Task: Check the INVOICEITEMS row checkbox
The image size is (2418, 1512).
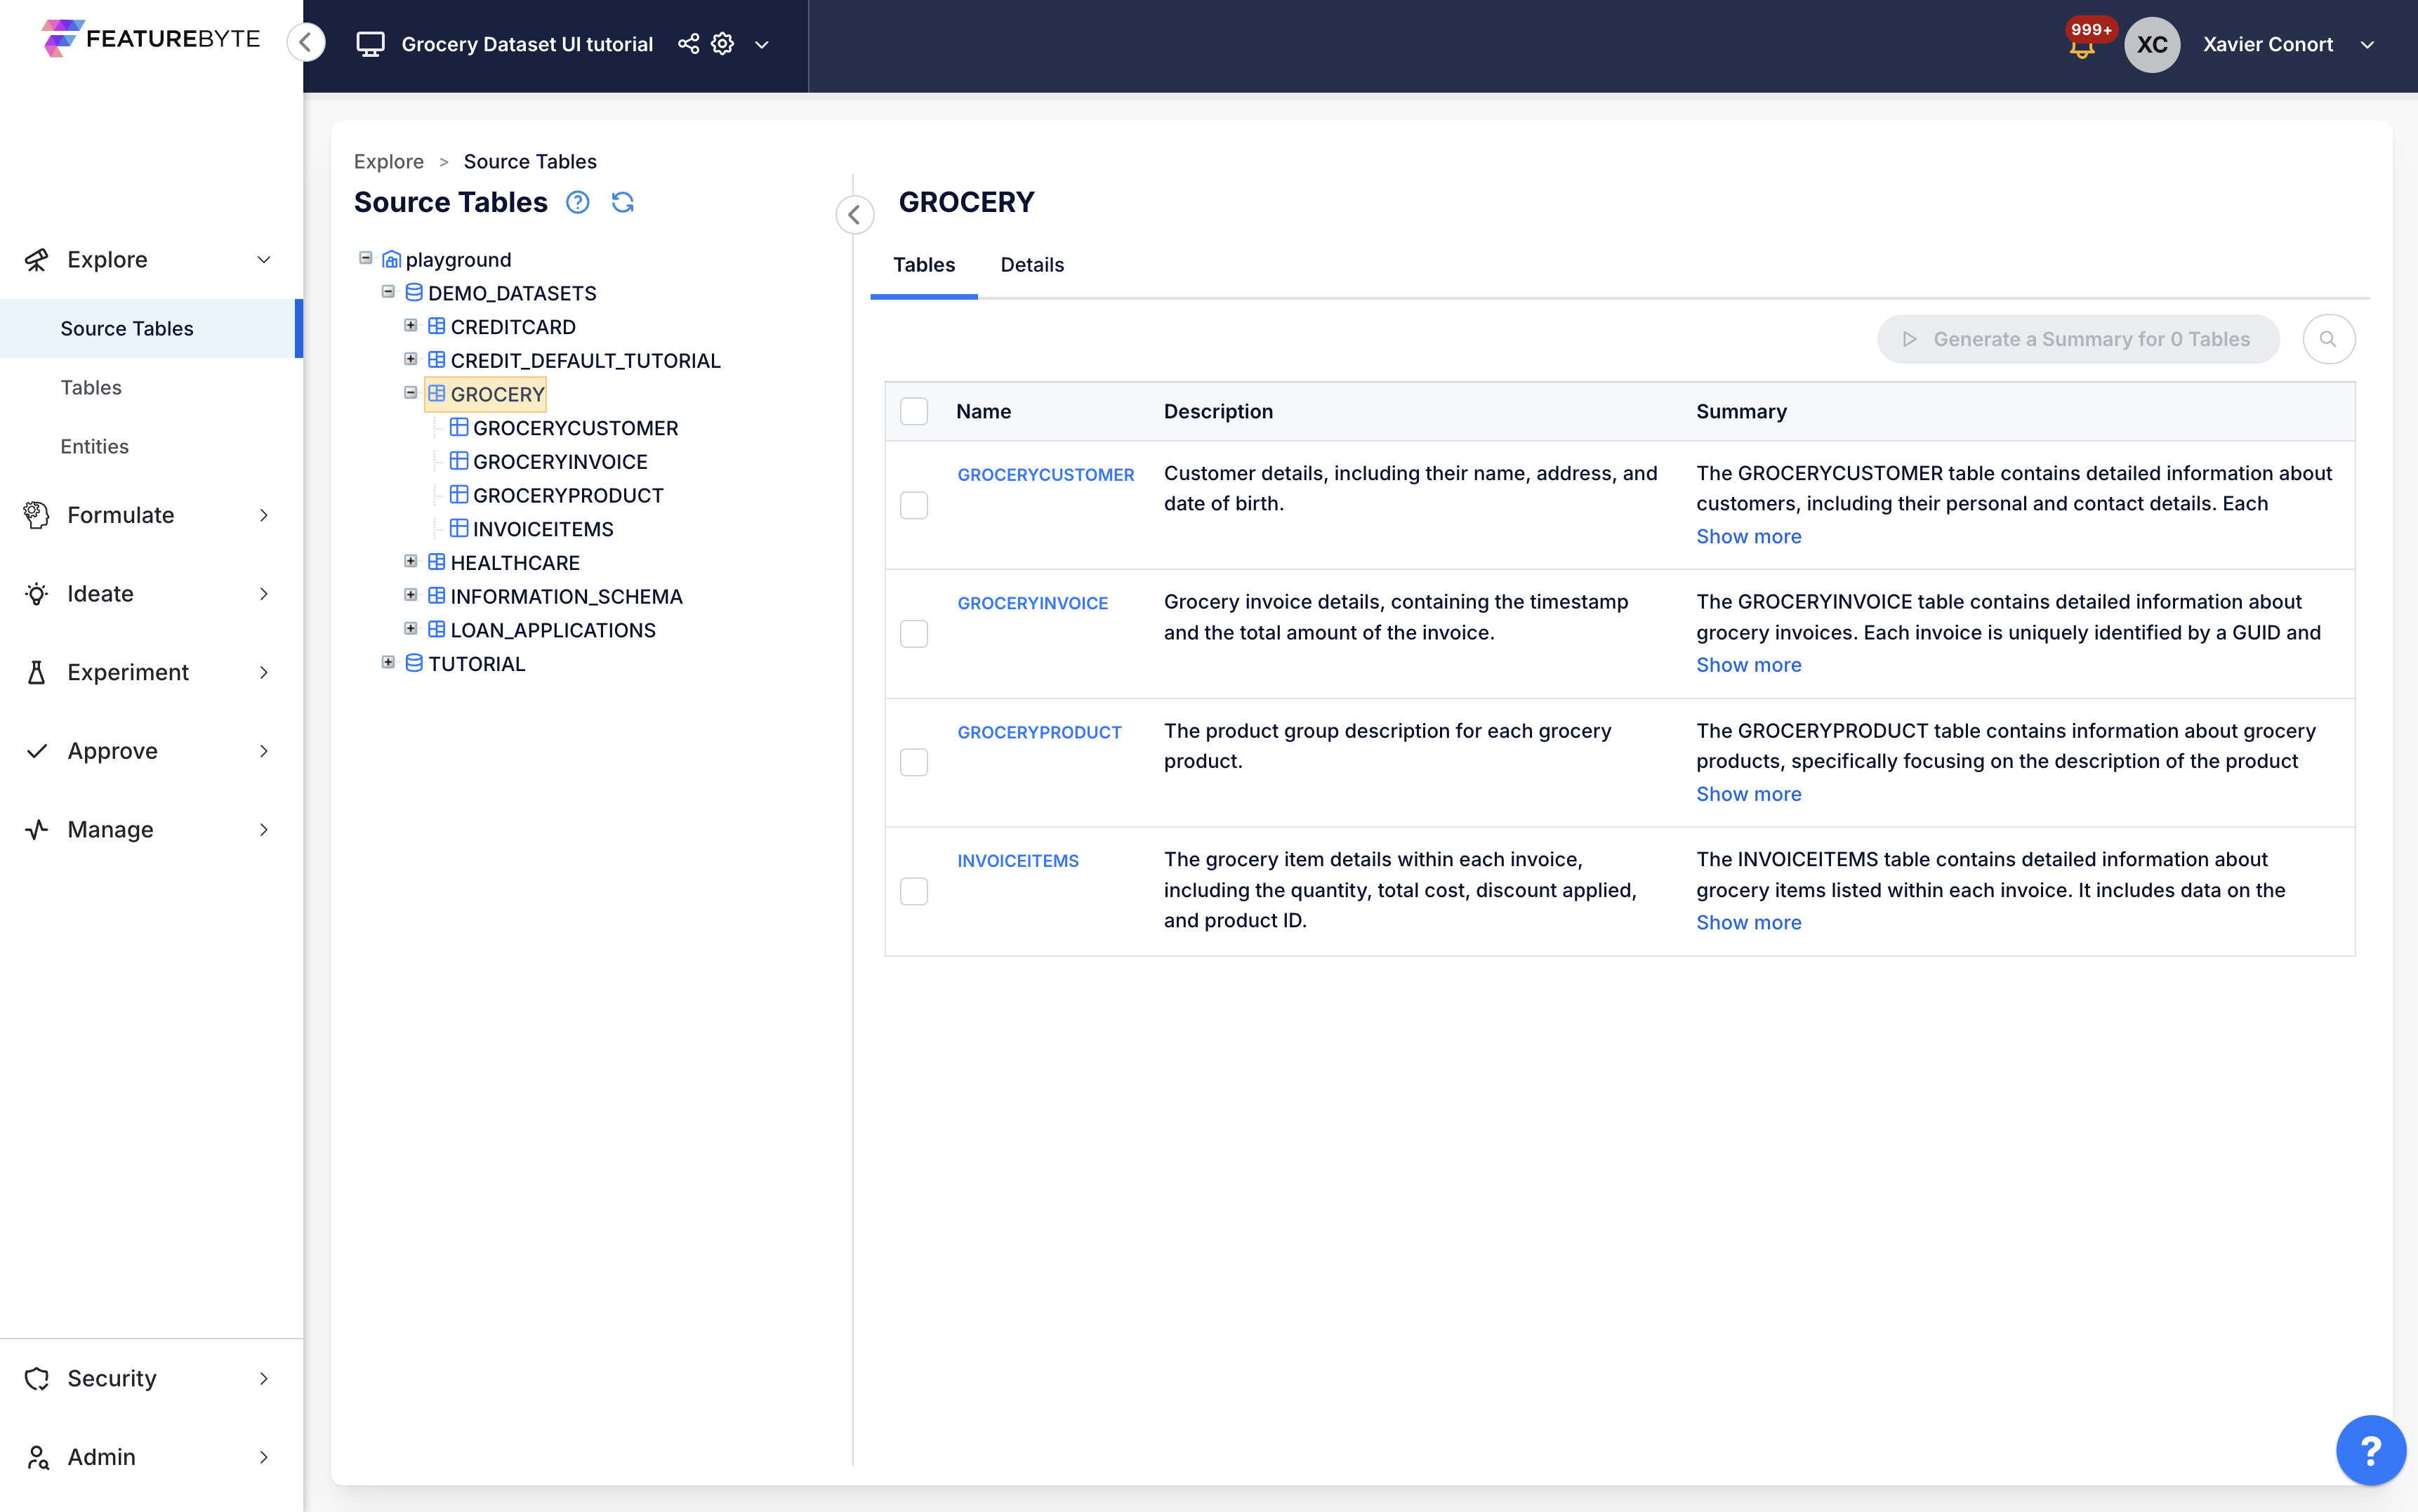Action: [x=913, y=891]
